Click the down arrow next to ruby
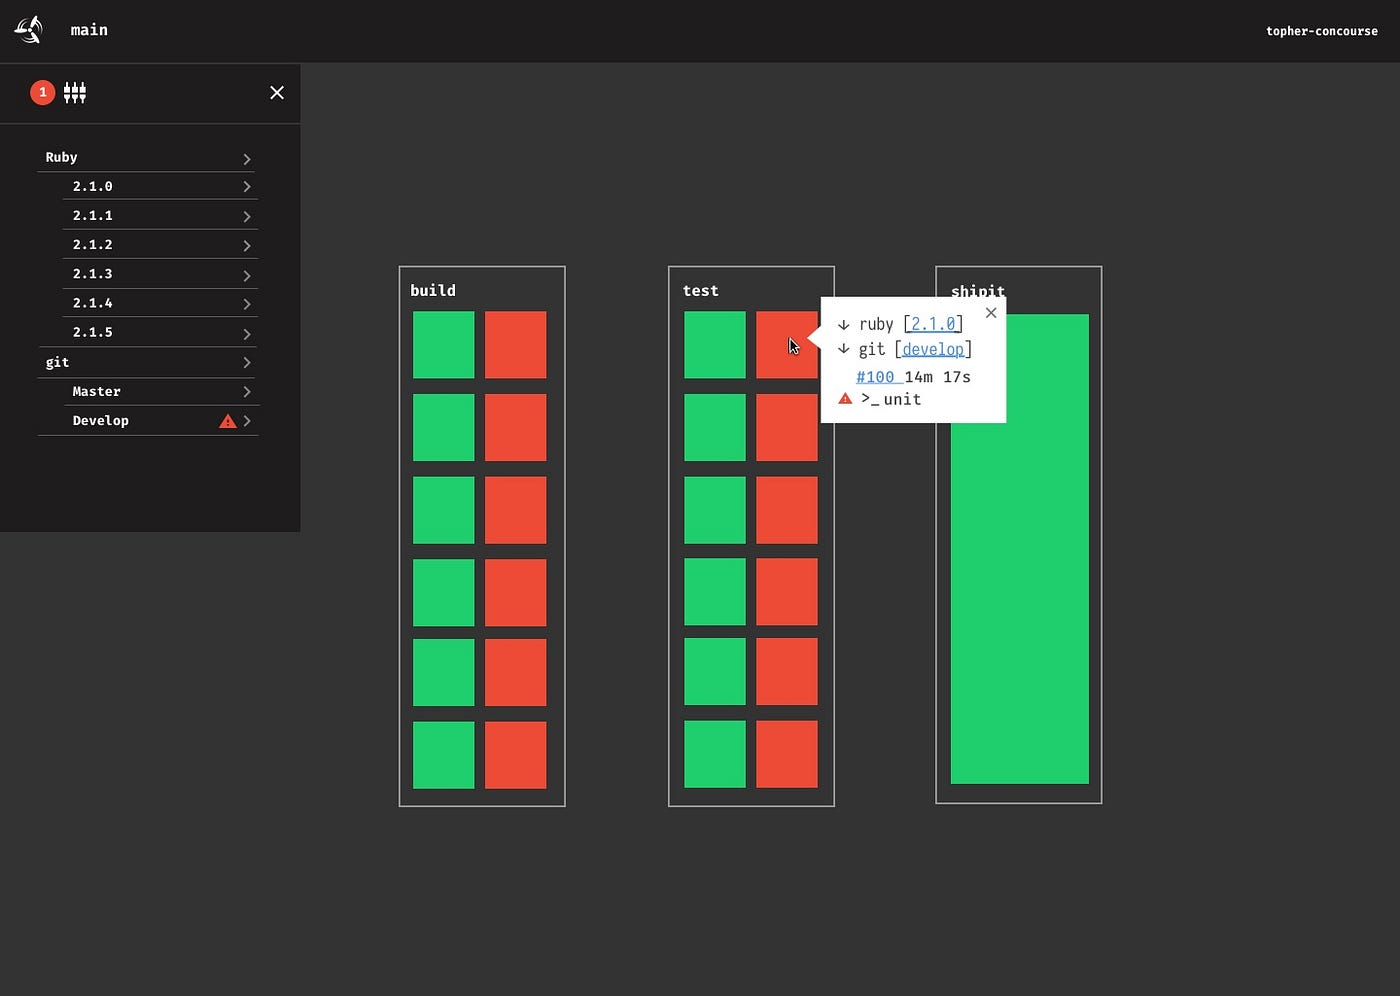This screenshot has width=1400, height=996. (844, 325)
